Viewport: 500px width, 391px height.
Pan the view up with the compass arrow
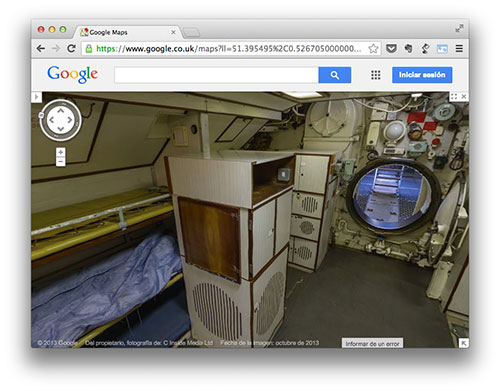pyautogui.click(x=61, y=111)
